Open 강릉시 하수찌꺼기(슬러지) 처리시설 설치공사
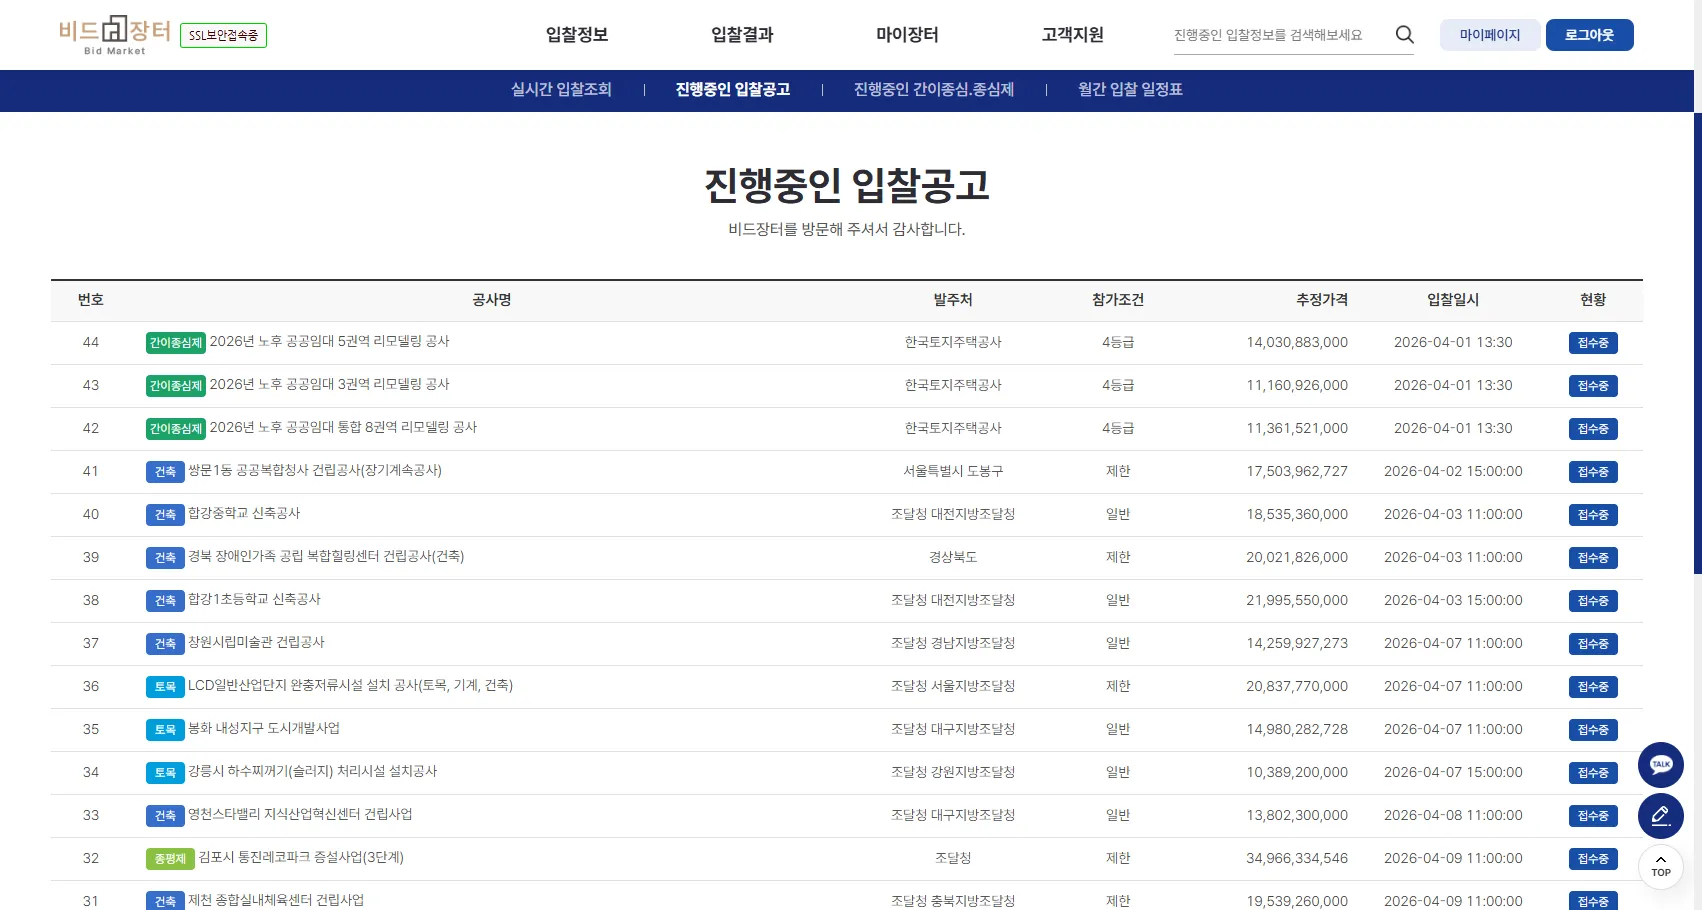Viewport: 1702px width, 910px height. [312, 772]
